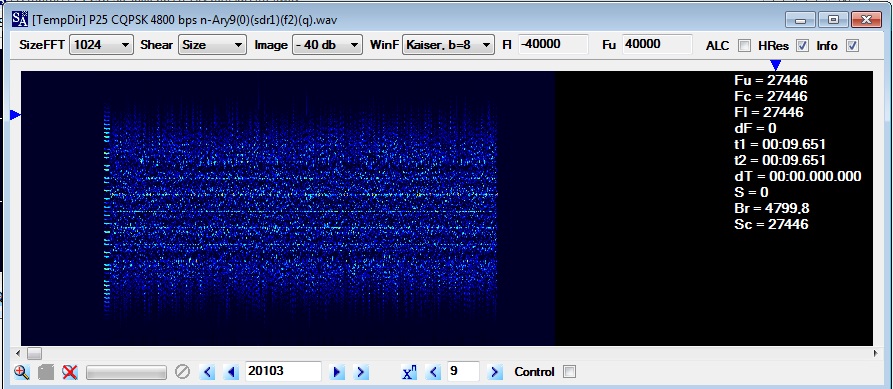Screen dimensions: 893x389
Task: Click the SA application icon in title bar
Action: click(19, 19)
